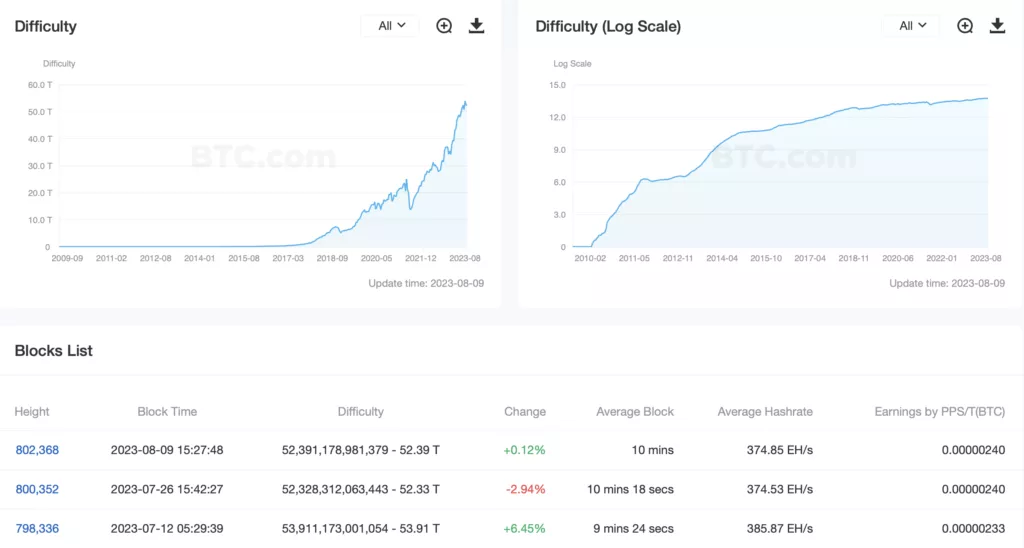Click the Height column header
This screenshot has height=548, width=1024.
point(32,411)
